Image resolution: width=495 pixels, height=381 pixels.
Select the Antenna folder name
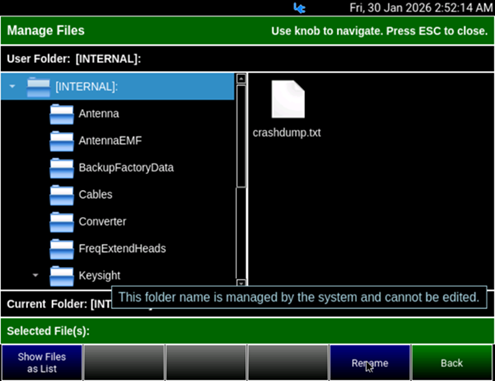pos(99,114)
